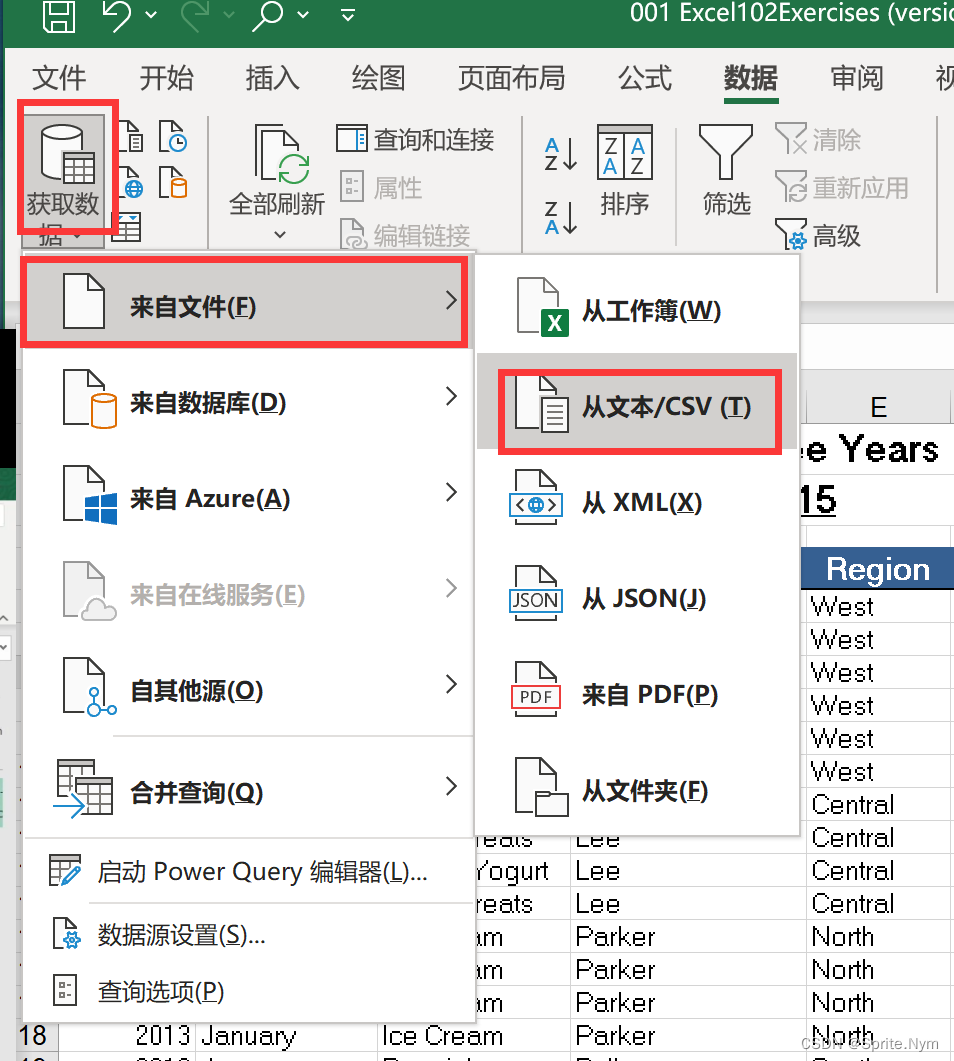
Task: Expand the 自其他源(O) submenu chevron
Action: [x=452, y=684]
